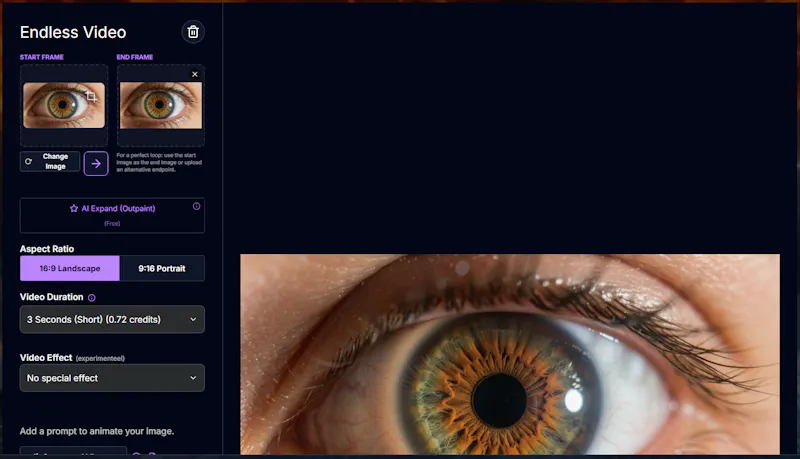Click the perfect loop hint text
Viewport: 800px width, 459px height.
(x=159, y=162)
